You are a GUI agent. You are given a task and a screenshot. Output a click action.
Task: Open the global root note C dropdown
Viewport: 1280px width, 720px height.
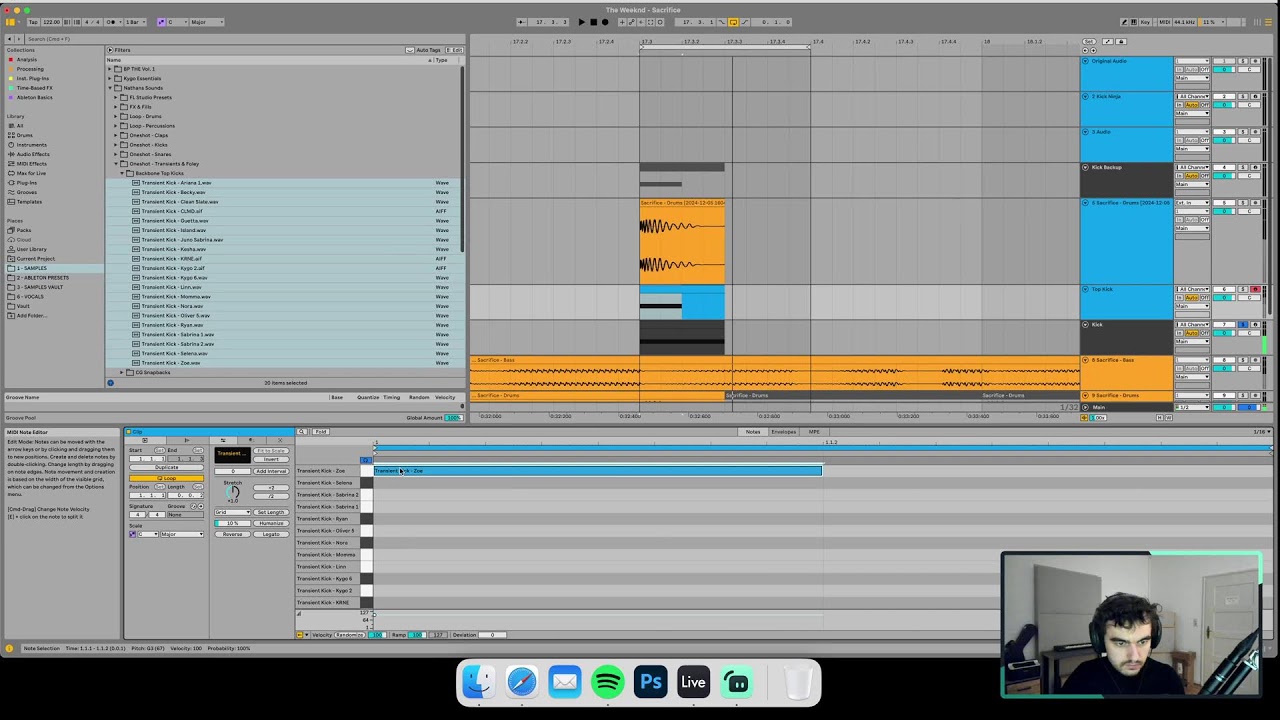coord(175,22)
